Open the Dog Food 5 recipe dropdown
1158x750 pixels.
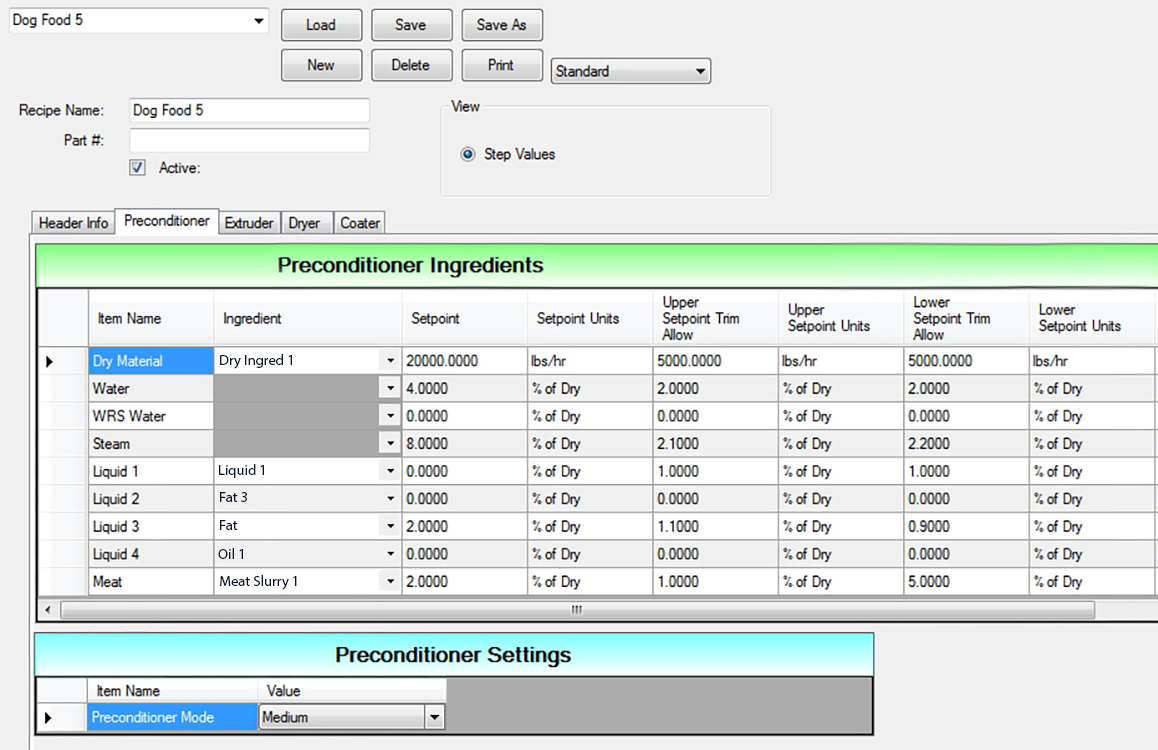pos(258,21)
